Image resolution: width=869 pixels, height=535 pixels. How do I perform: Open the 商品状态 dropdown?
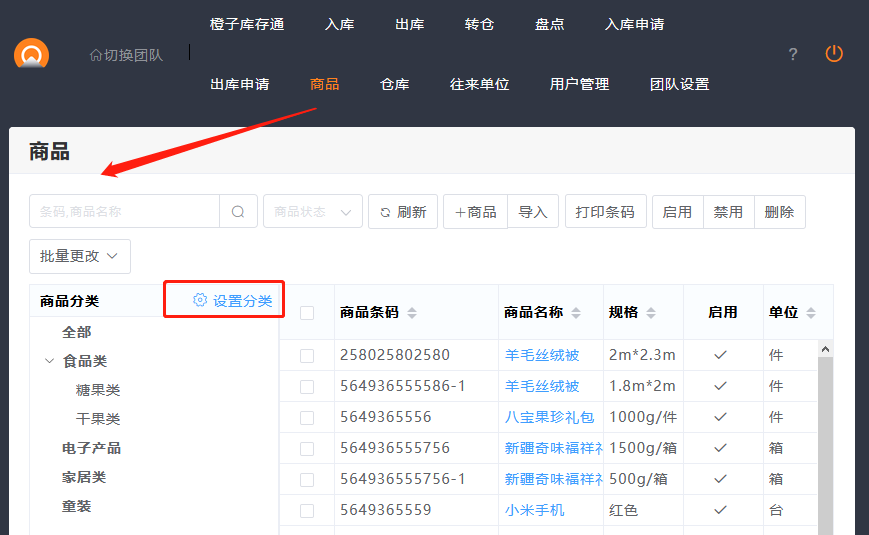(x=312, y=212)
